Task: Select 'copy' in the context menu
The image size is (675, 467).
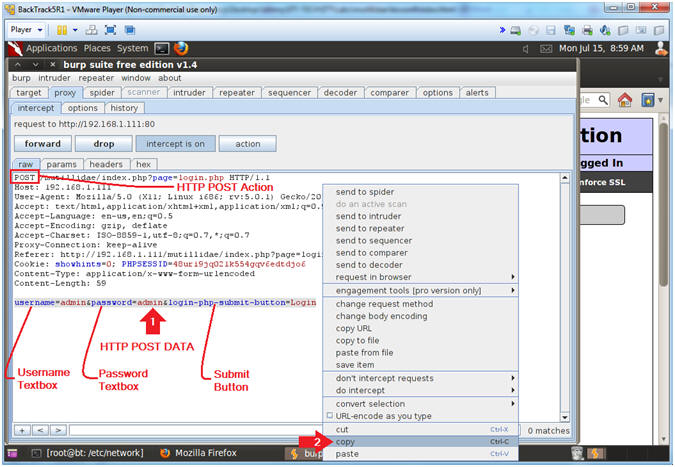Action: pos(421,442)
